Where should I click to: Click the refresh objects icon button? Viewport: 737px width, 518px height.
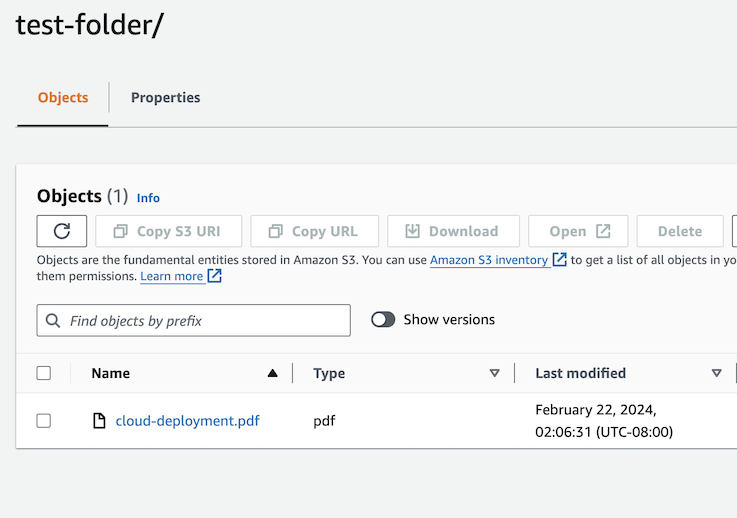(x=62, y=231)
